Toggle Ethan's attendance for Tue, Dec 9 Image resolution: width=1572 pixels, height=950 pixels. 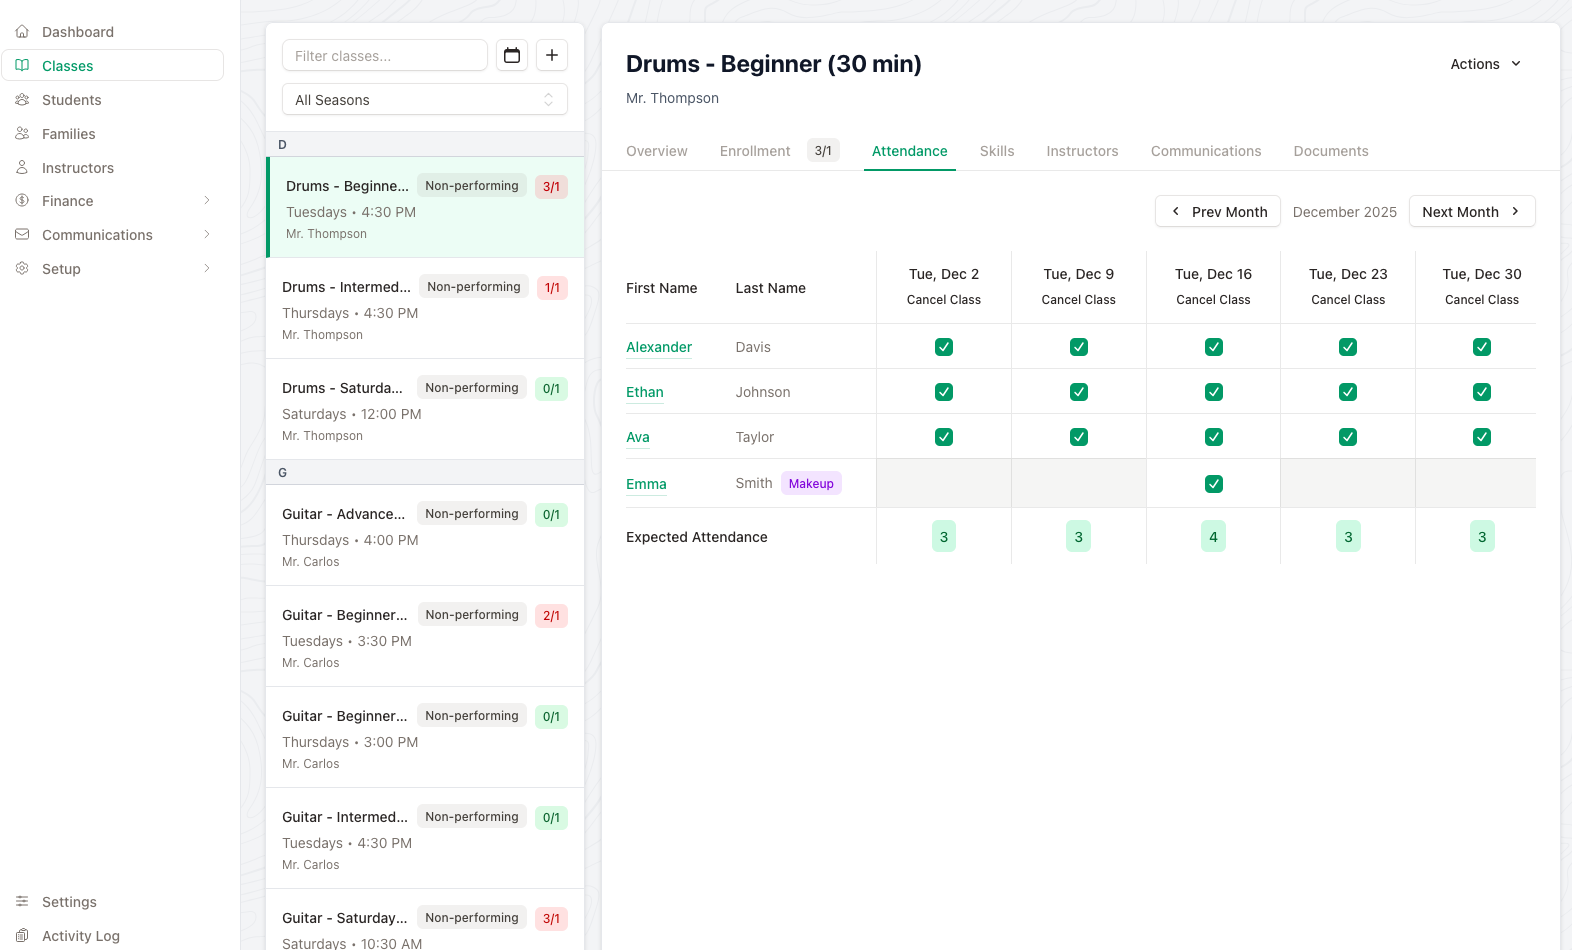(1079, 392)
